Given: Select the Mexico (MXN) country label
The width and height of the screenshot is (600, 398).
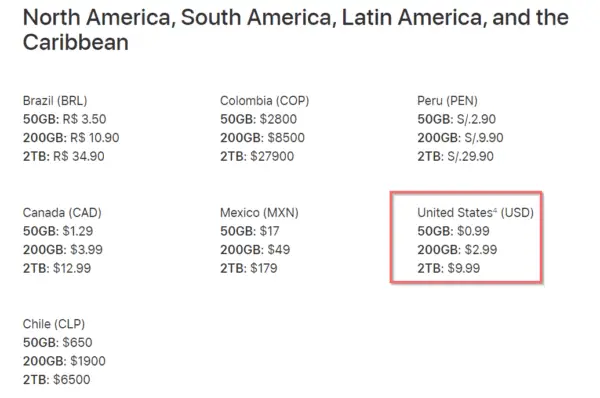Looking at the screenshot, I should tap(259, 212).
